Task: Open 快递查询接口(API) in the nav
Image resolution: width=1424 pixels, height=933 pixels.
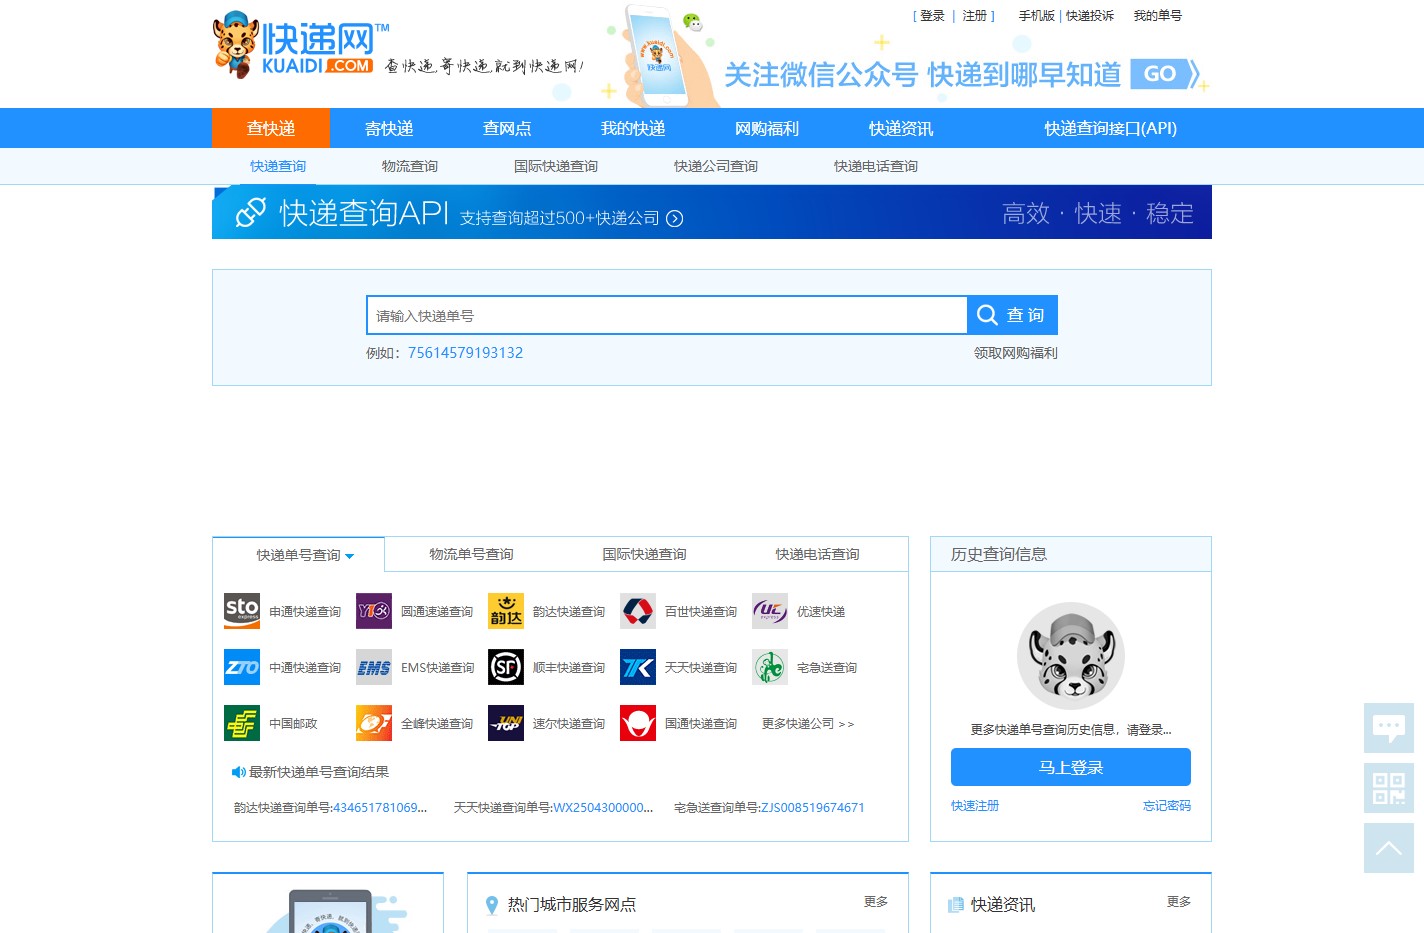Action: 1111,128
